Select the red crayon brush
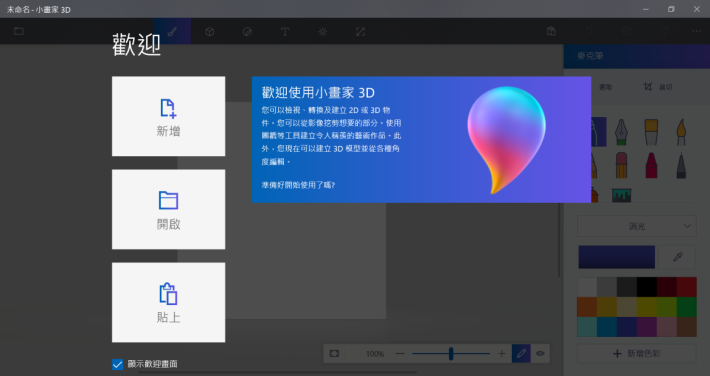The width and height of the screenshot is (710, 376). click(x=651, y=165)
